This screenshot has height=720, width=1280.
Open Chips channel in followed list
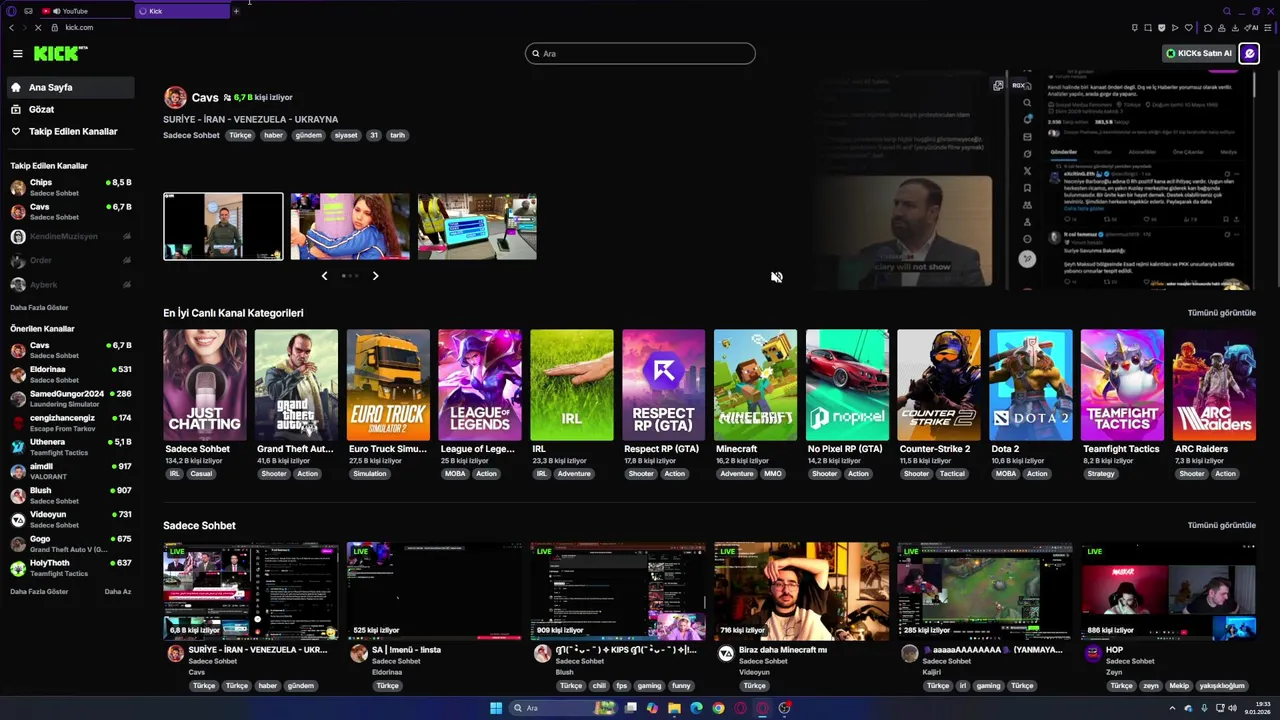pyautogui.click(x=70, y=187)
